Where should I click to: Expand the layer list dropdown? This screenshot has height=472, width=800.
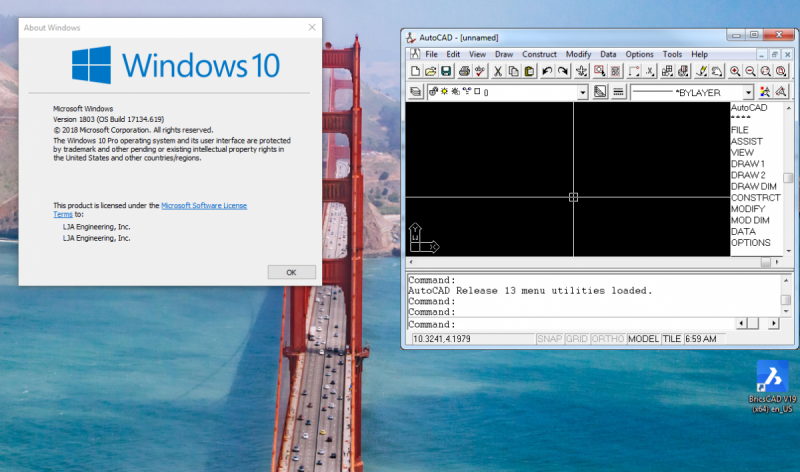pyautogui.click(x=582, y=92)
